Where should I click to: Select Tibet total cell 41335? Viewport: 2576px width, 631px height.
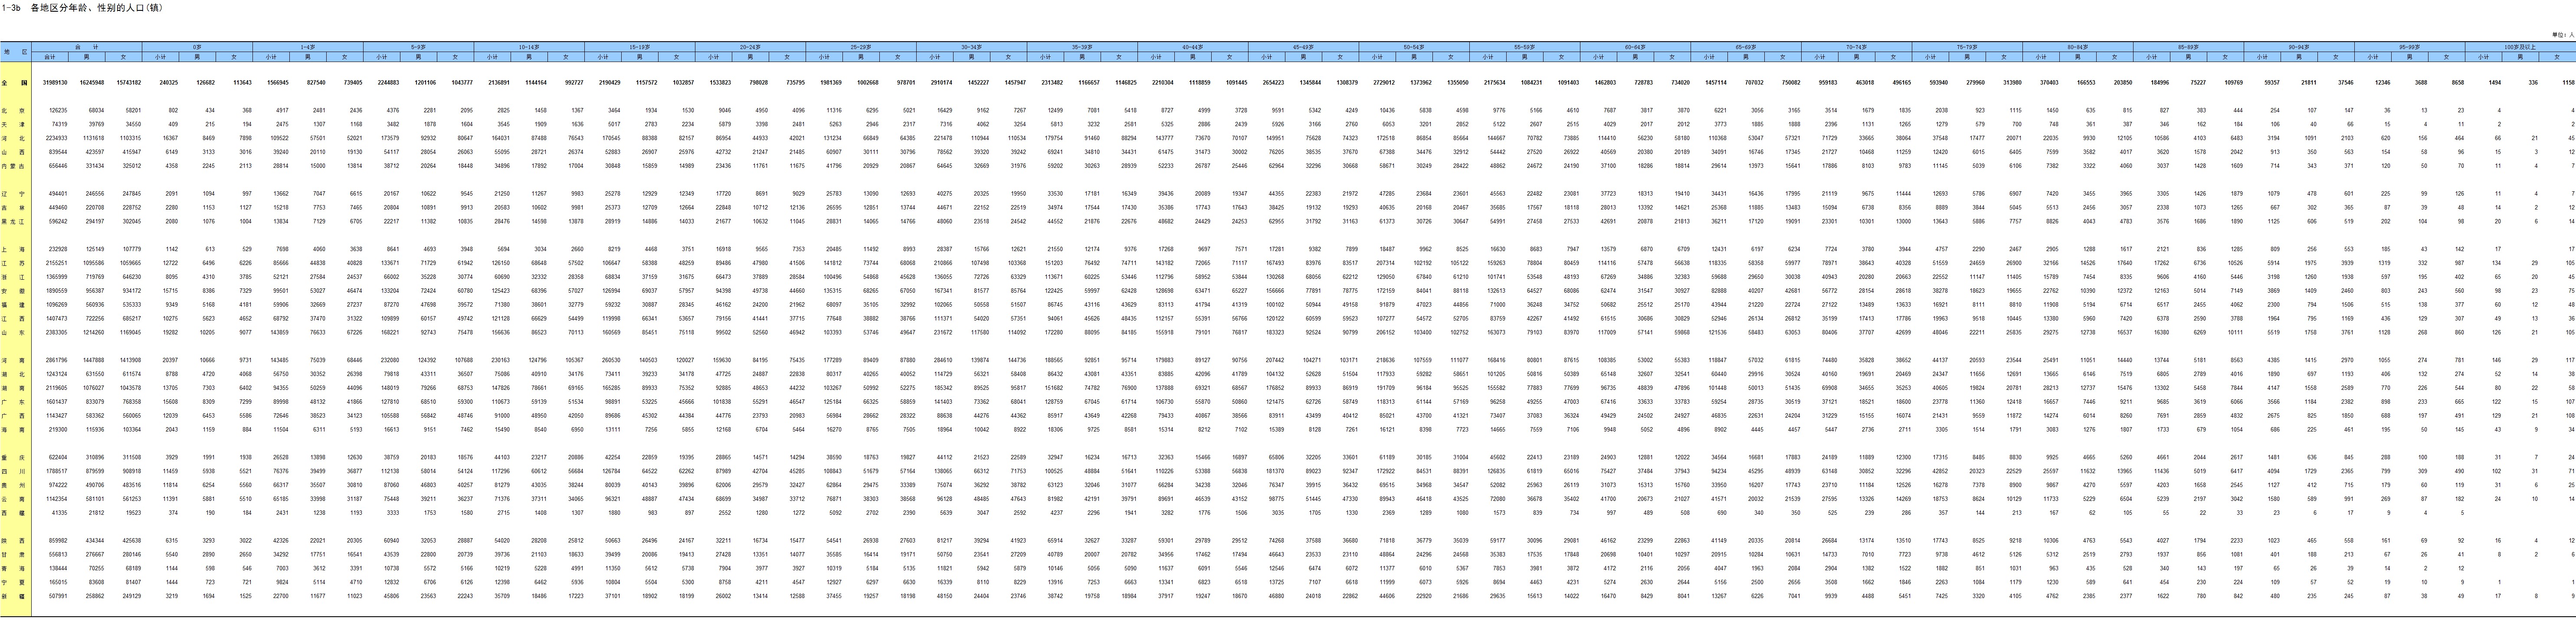(60, 512)
